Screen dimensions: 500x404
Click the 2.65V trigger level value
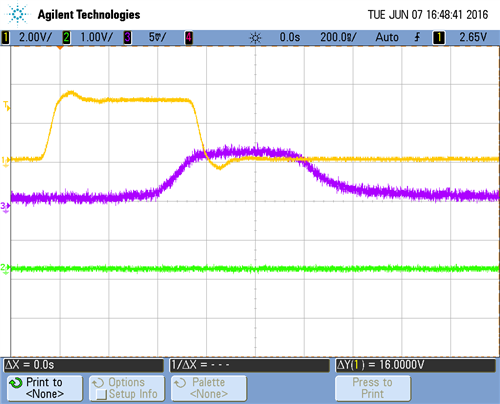click(473, 37)
